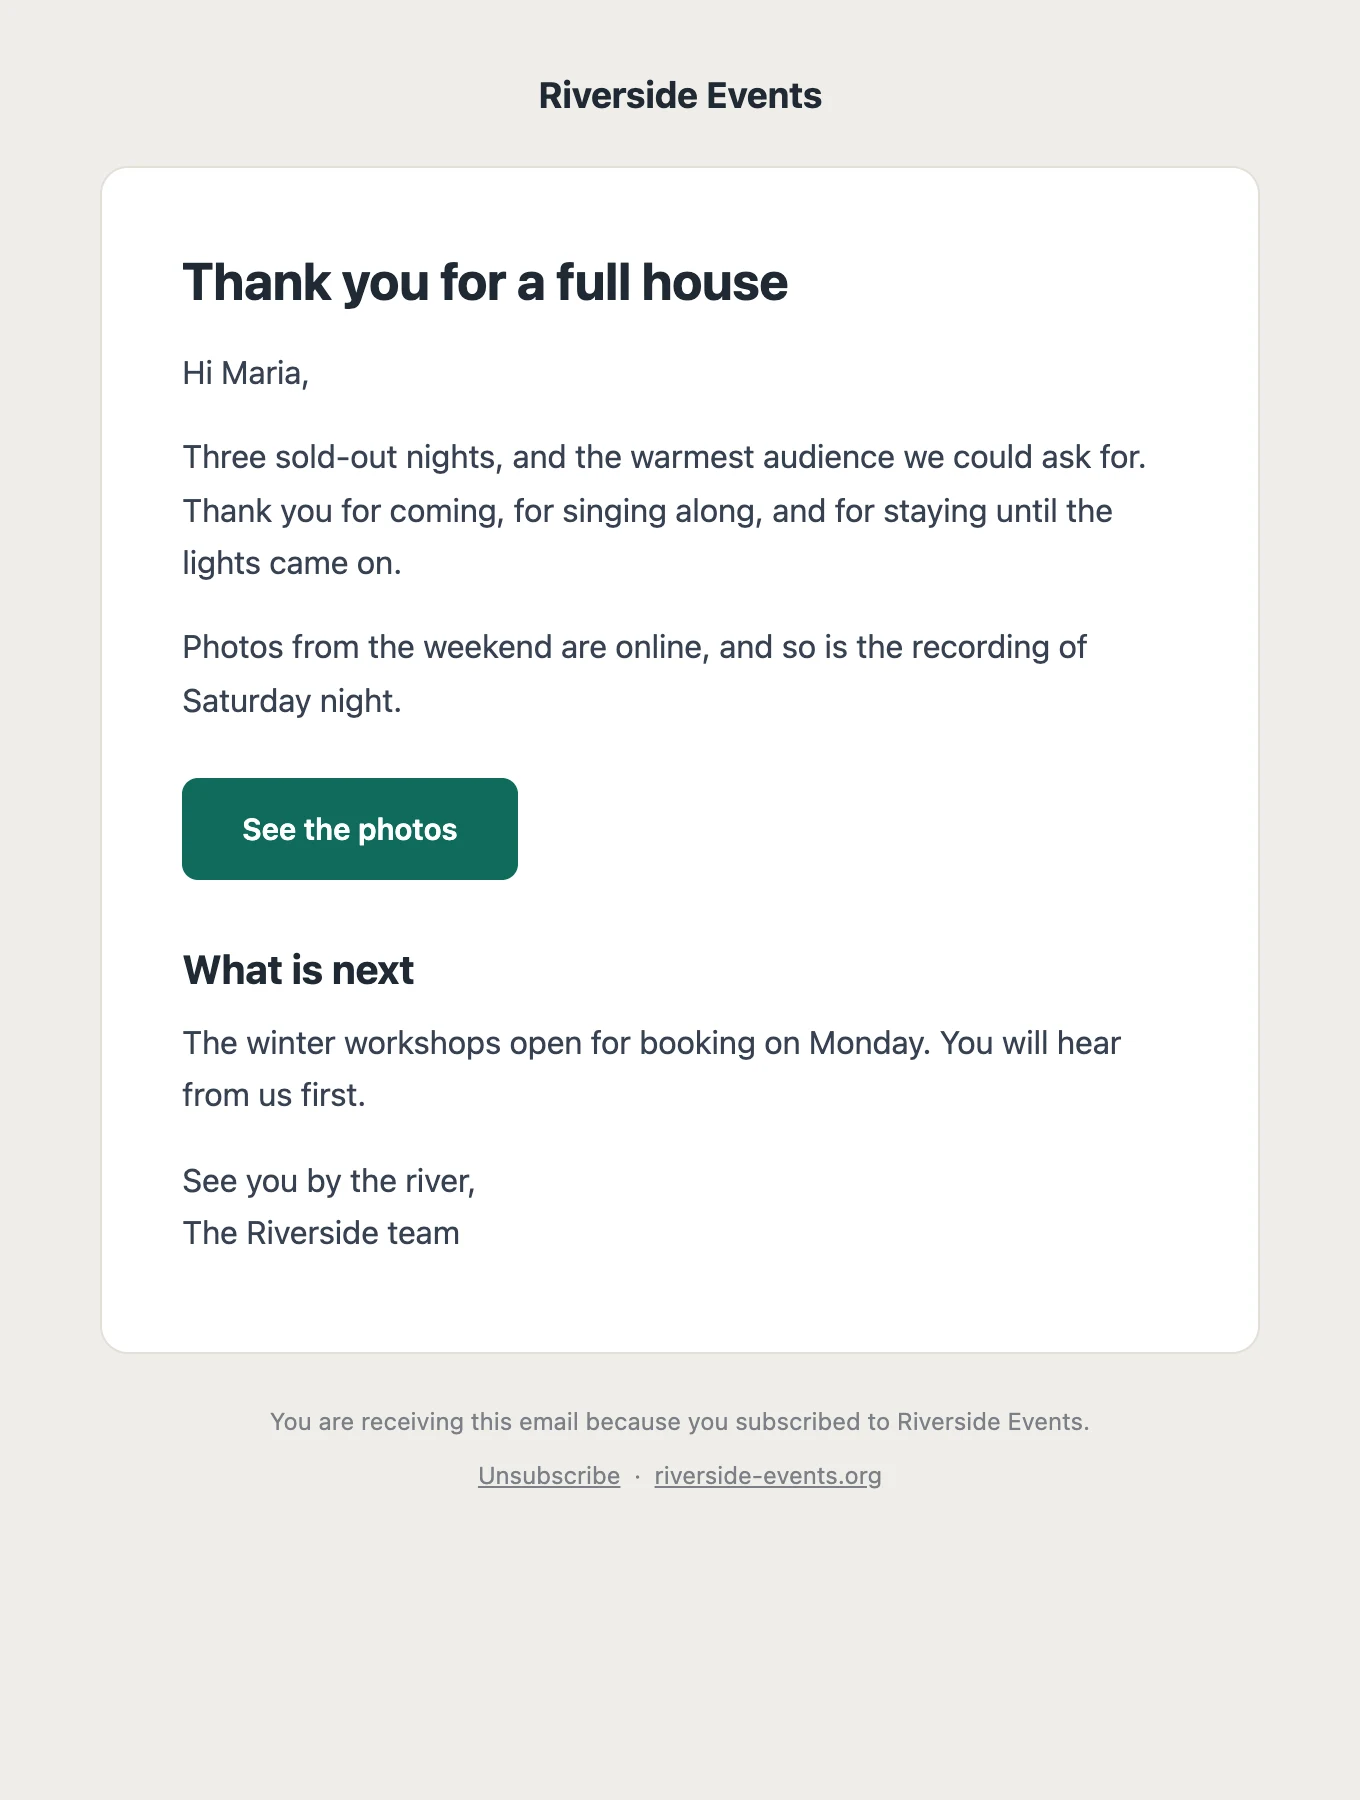The width and height of the screenshot is (1360, 1800).
Task: Click 'The Riverside team' signature line
Action: [321, 1233]
